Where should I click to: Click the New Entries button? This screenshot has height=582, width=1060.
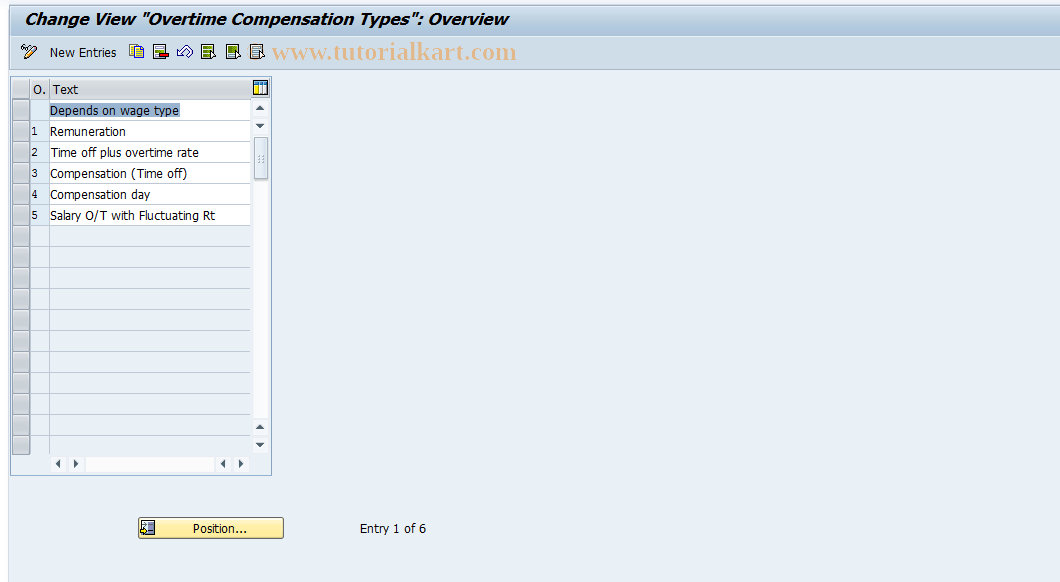[82, 53]
